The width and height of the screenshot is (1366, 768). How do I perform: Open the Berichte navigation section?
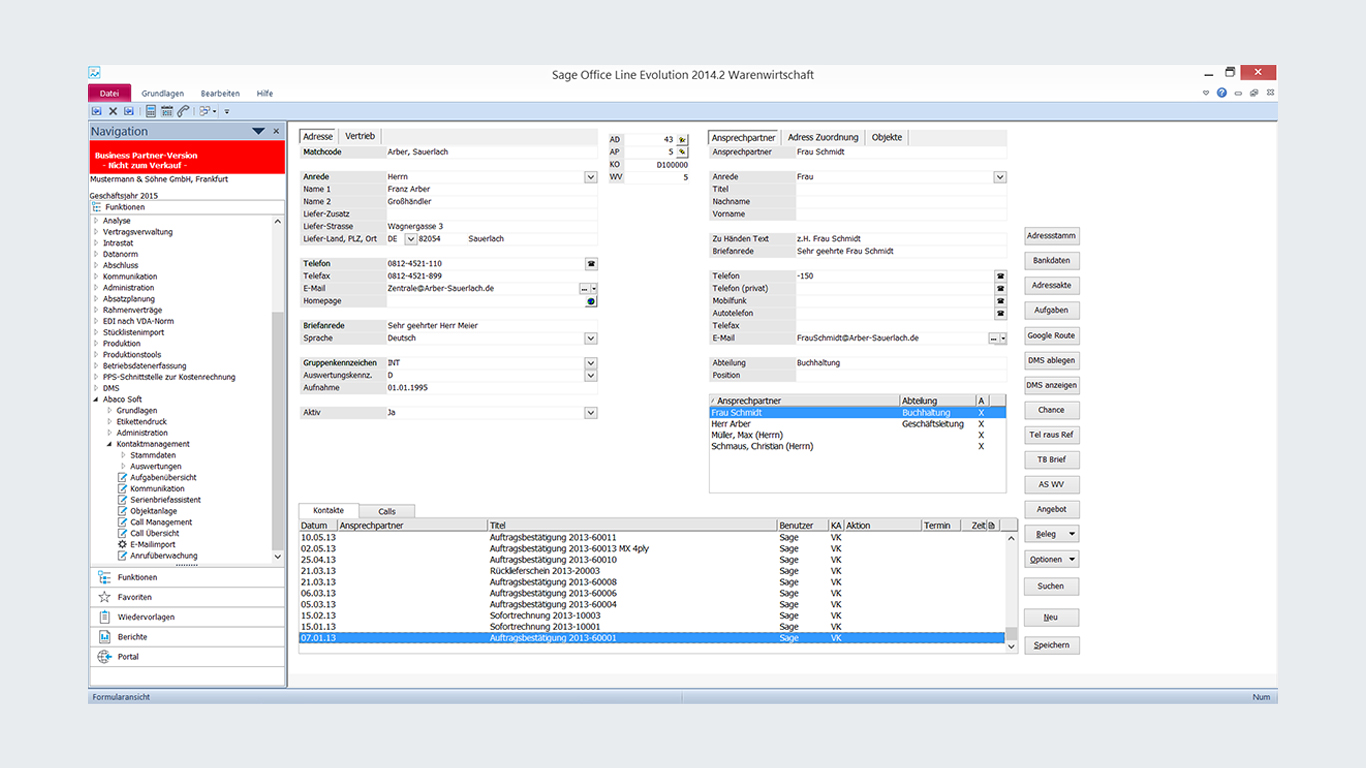click(x=186, y=637)
